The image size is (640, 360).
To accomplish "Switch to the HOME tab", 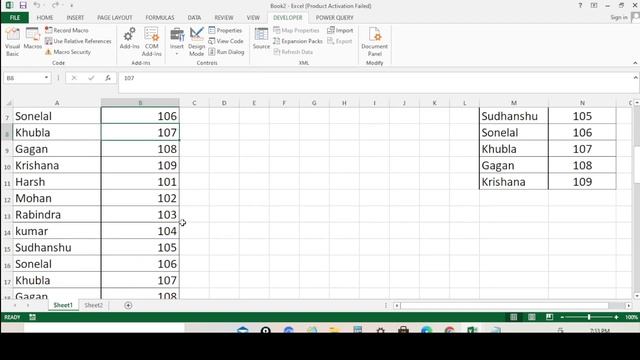I will pyautogui.click(x=45, y=18).
